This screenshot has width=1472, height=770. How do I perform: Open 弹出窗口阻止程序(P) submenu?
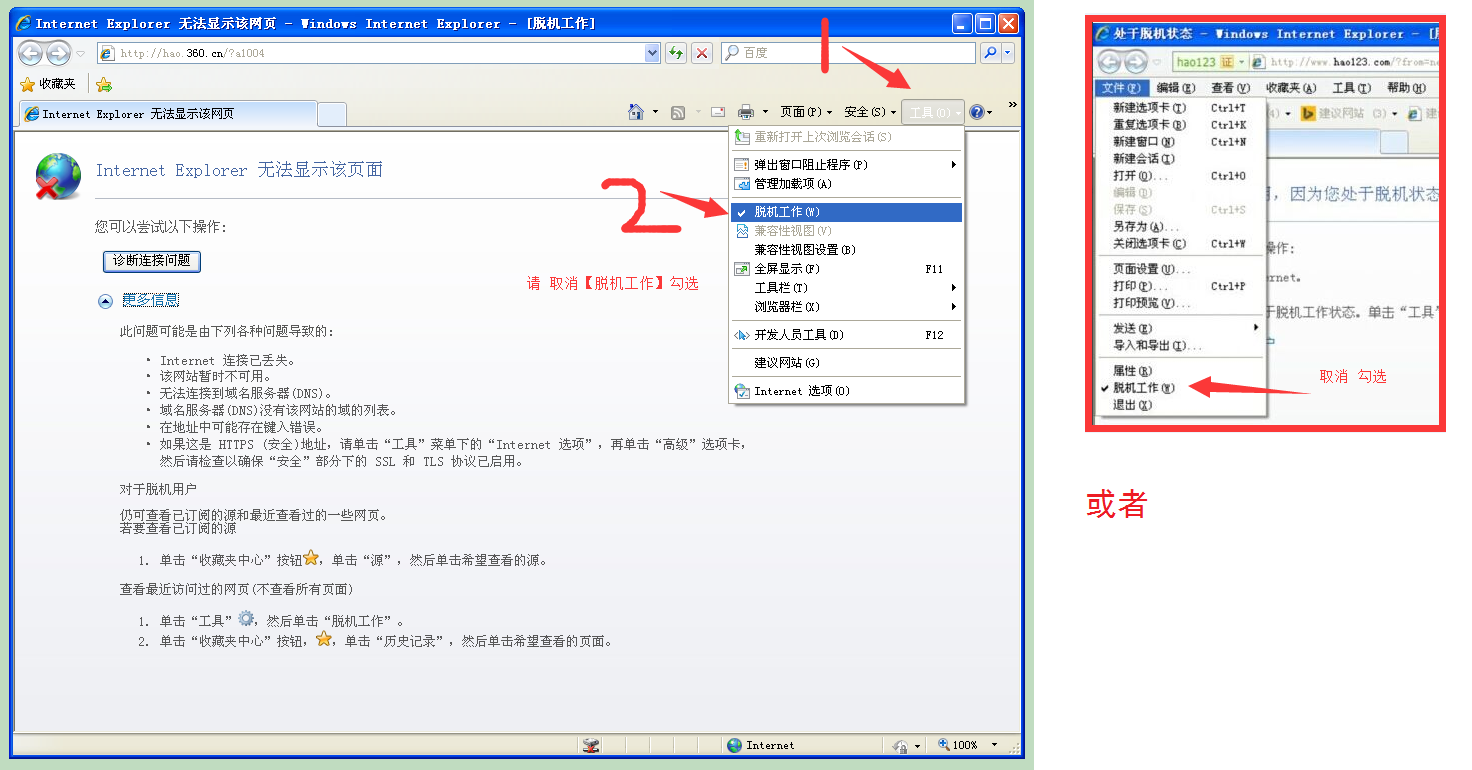pyautogui.click(x=846, y=165)
